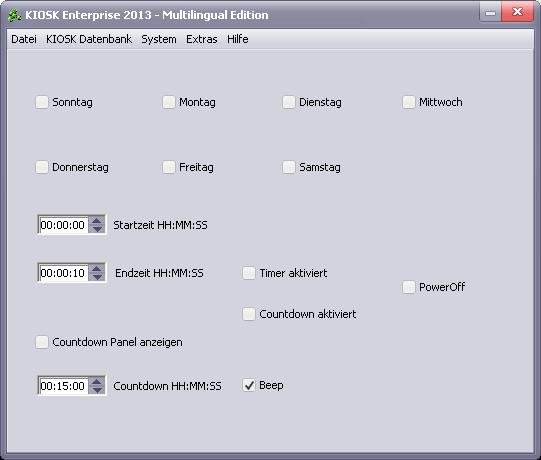Screen dimensions: 541x460
Task: Enable the Sonntag checkbox
Action: [x=42, y=102]
